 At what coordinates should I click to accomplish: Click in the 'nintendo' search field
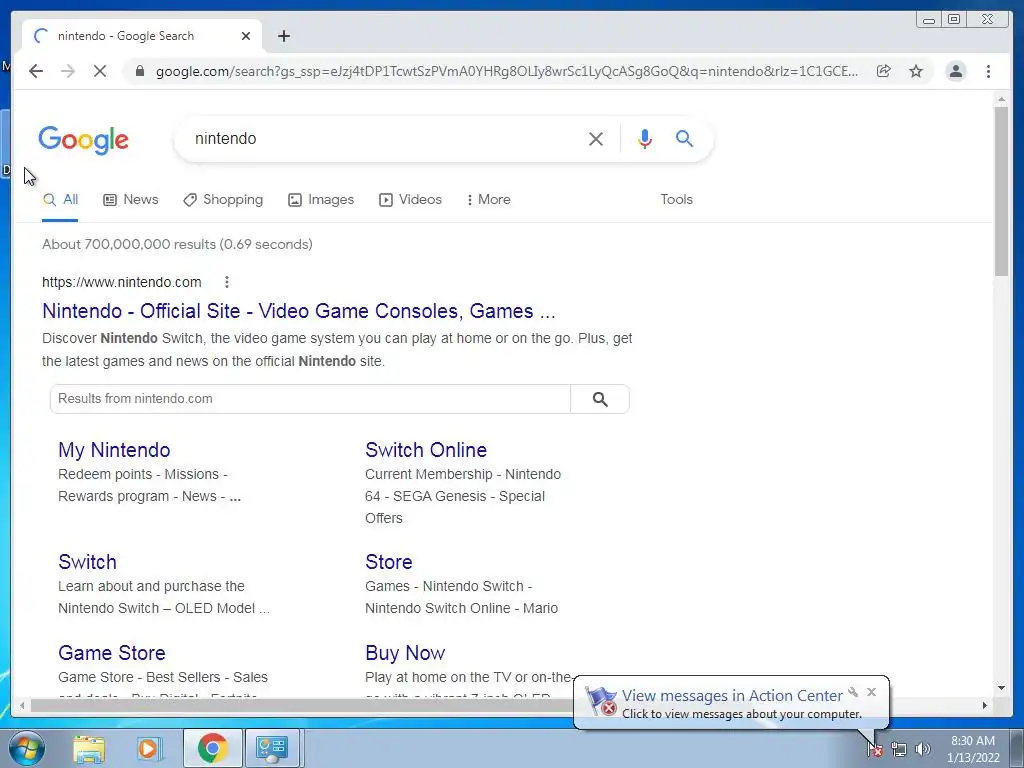[x=385, y=138]
